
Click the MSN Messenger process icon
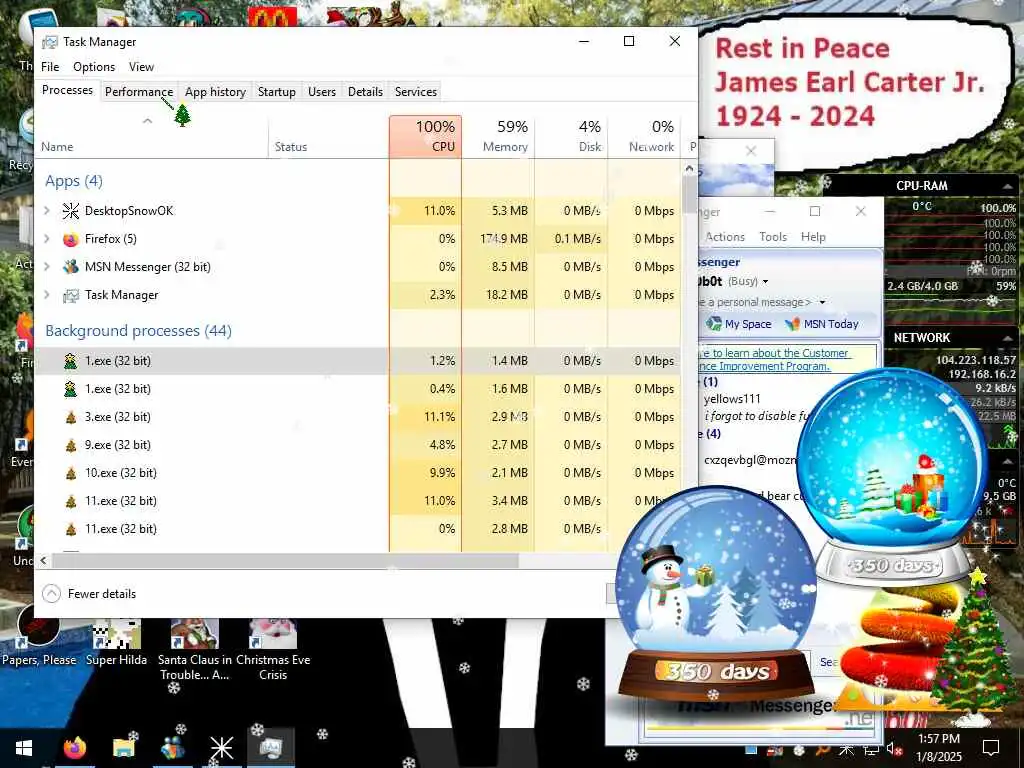pos(71,267)
